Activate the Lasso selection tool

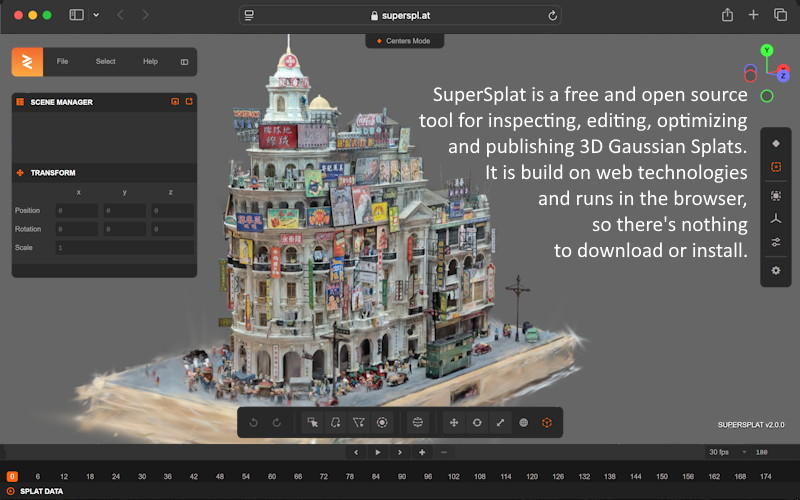[336, 423]
